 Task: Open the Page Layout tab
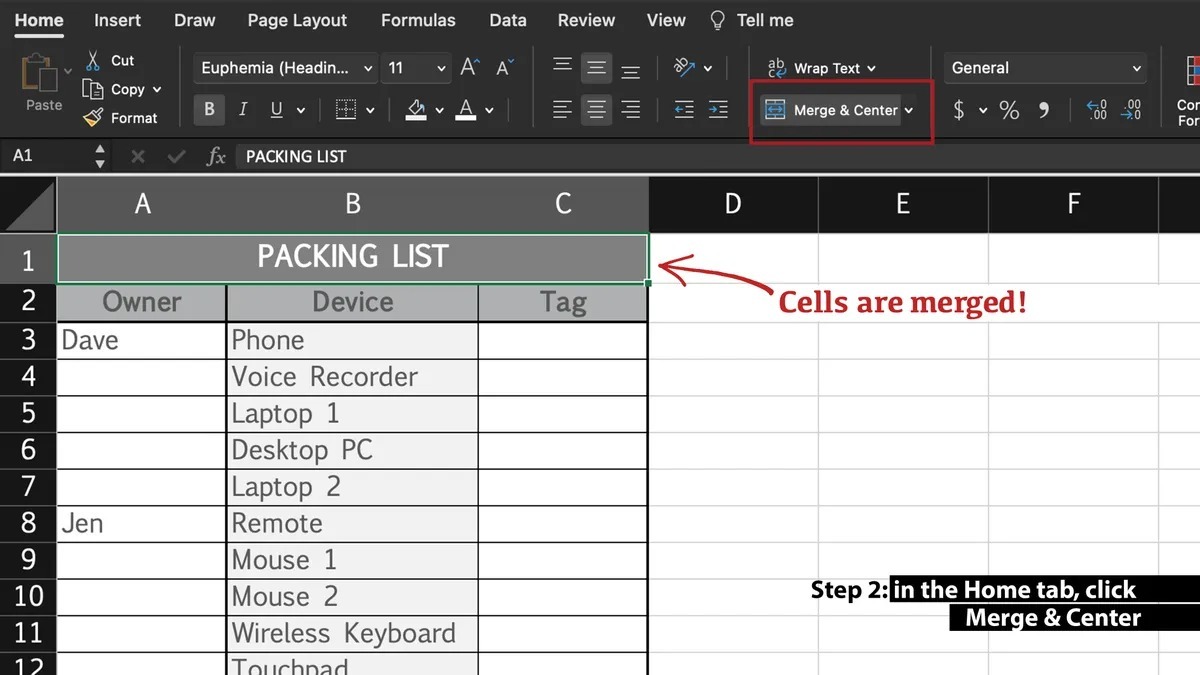[297, 20]
